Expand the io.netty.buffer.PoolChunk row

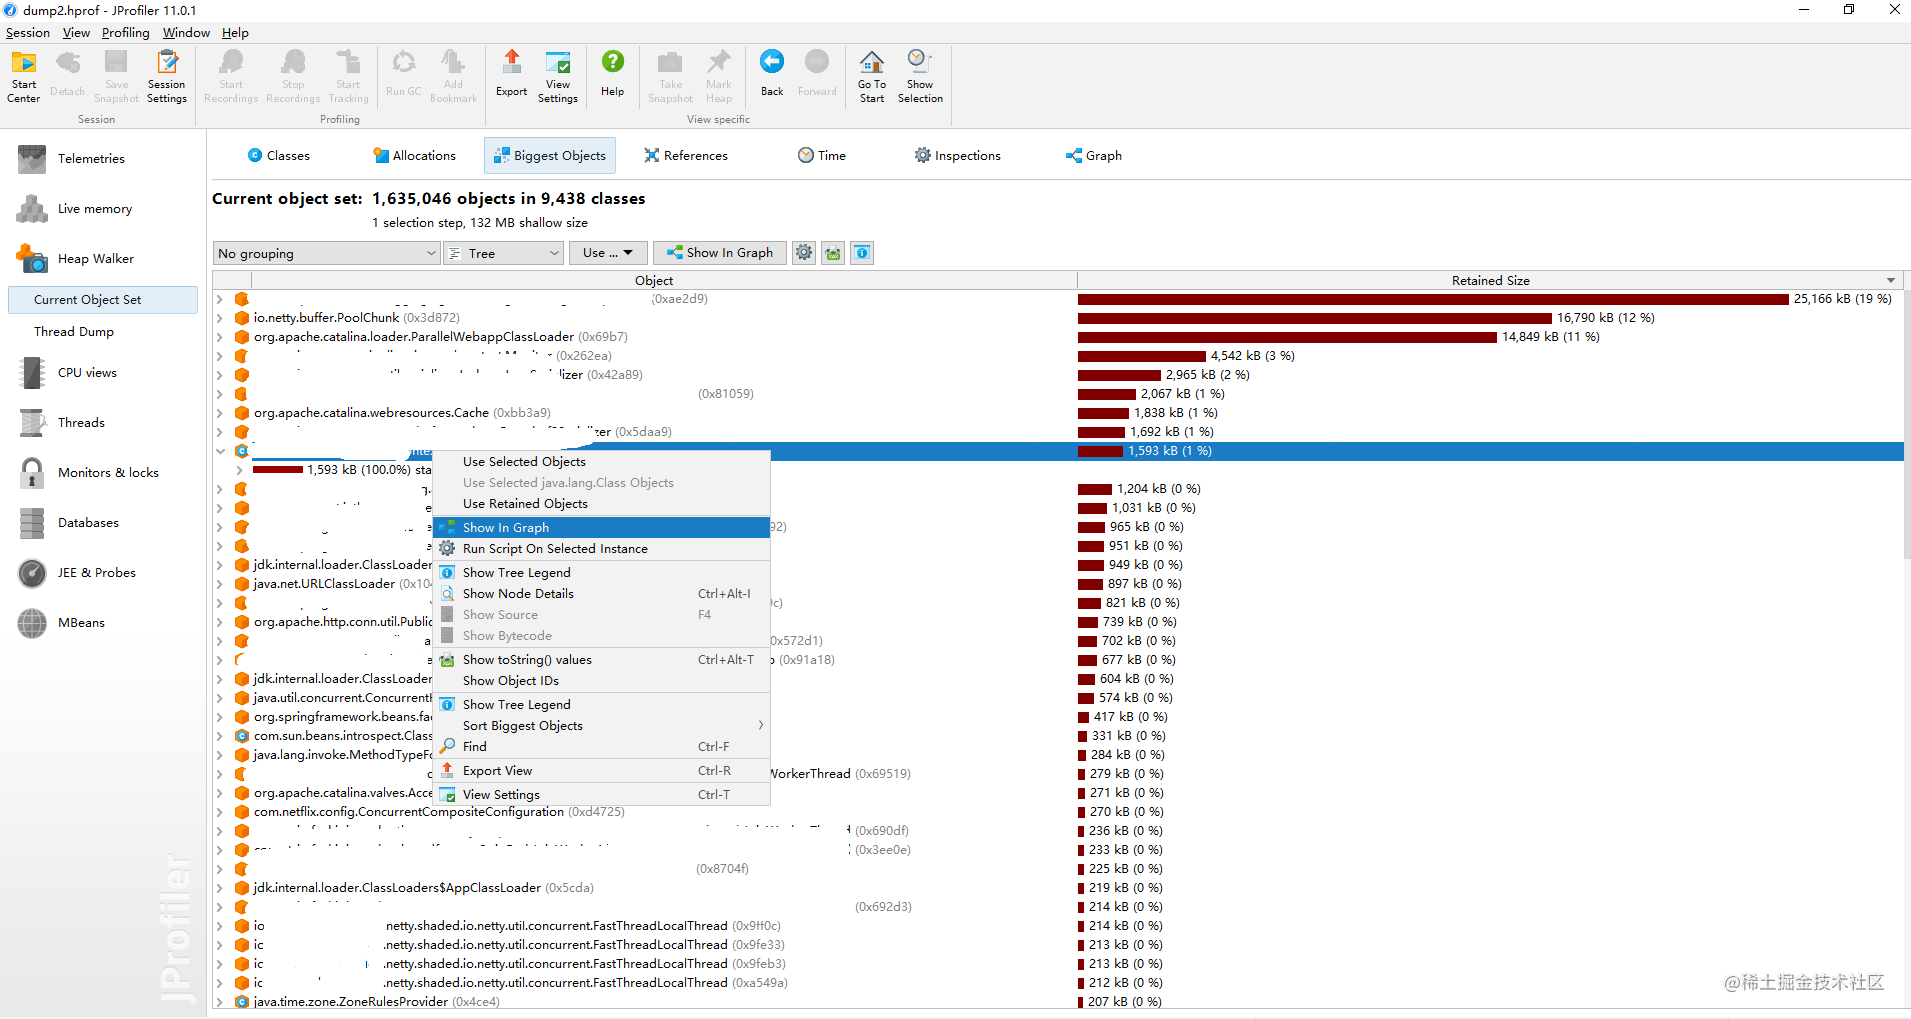pos(219,318)
